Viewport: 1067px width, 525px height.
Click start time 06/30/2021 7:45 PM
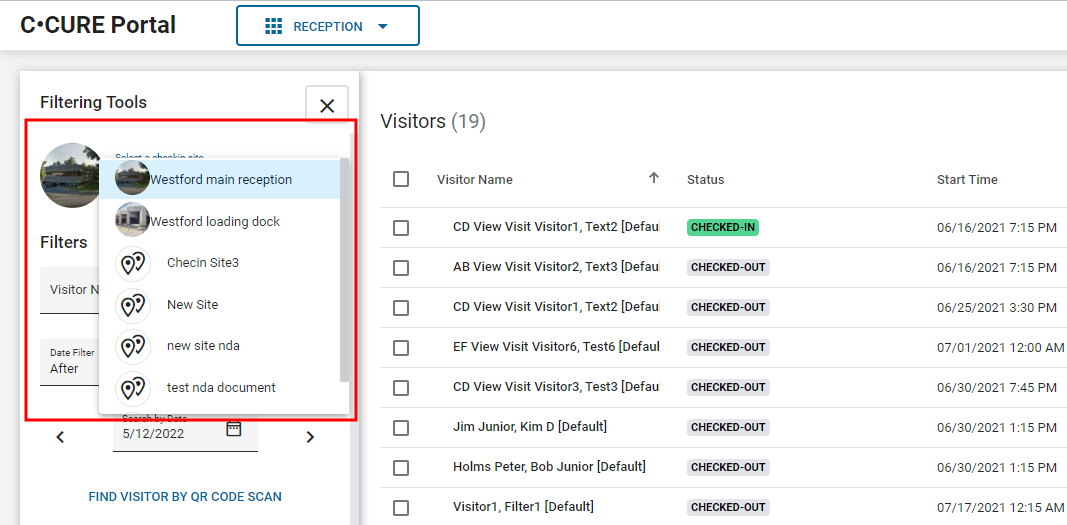point(997,388)
